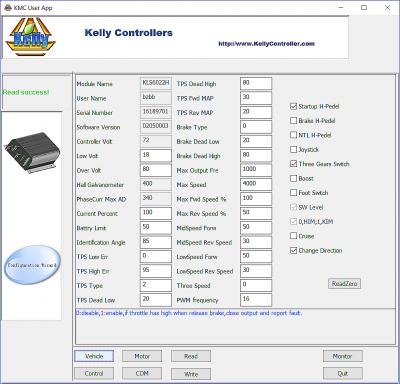
Task: Uncheck the Startup H-Pedel checkbox
Action: (293, 106)
